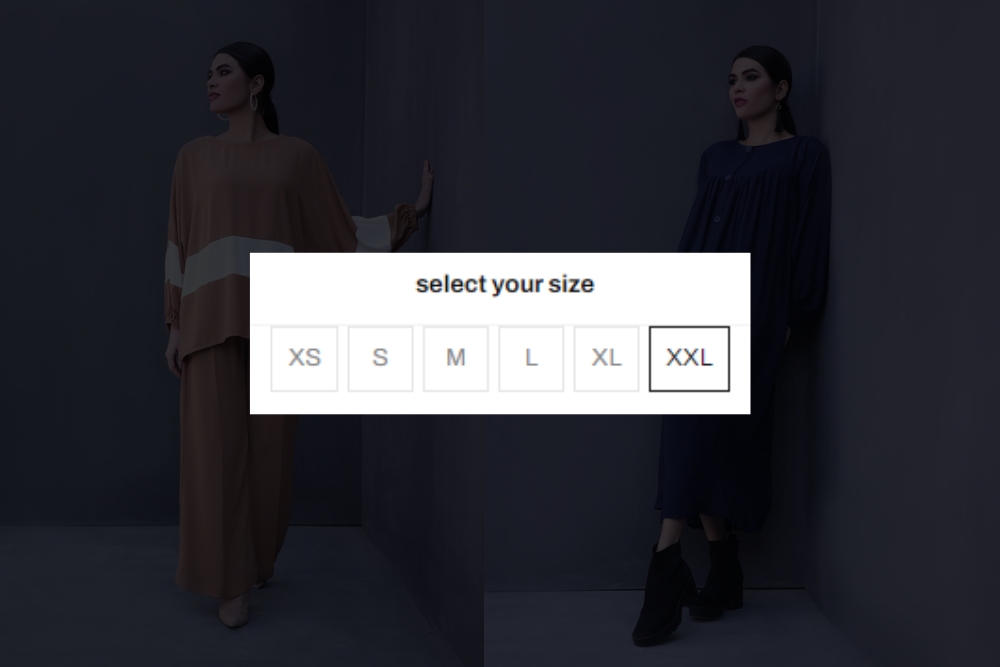Click the "select your size" heading
Viewport: 1000px width, 667px height.
point(504,284)
